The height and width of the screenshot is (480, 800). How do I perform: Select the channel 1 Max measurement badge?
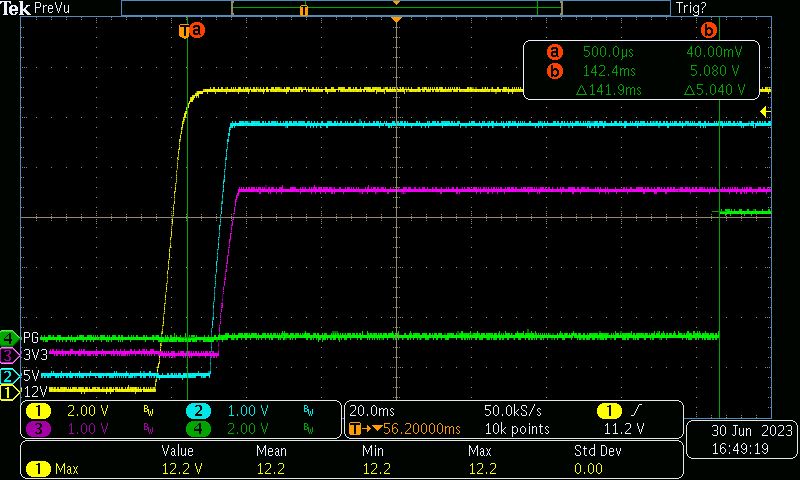tap(53, 468)
